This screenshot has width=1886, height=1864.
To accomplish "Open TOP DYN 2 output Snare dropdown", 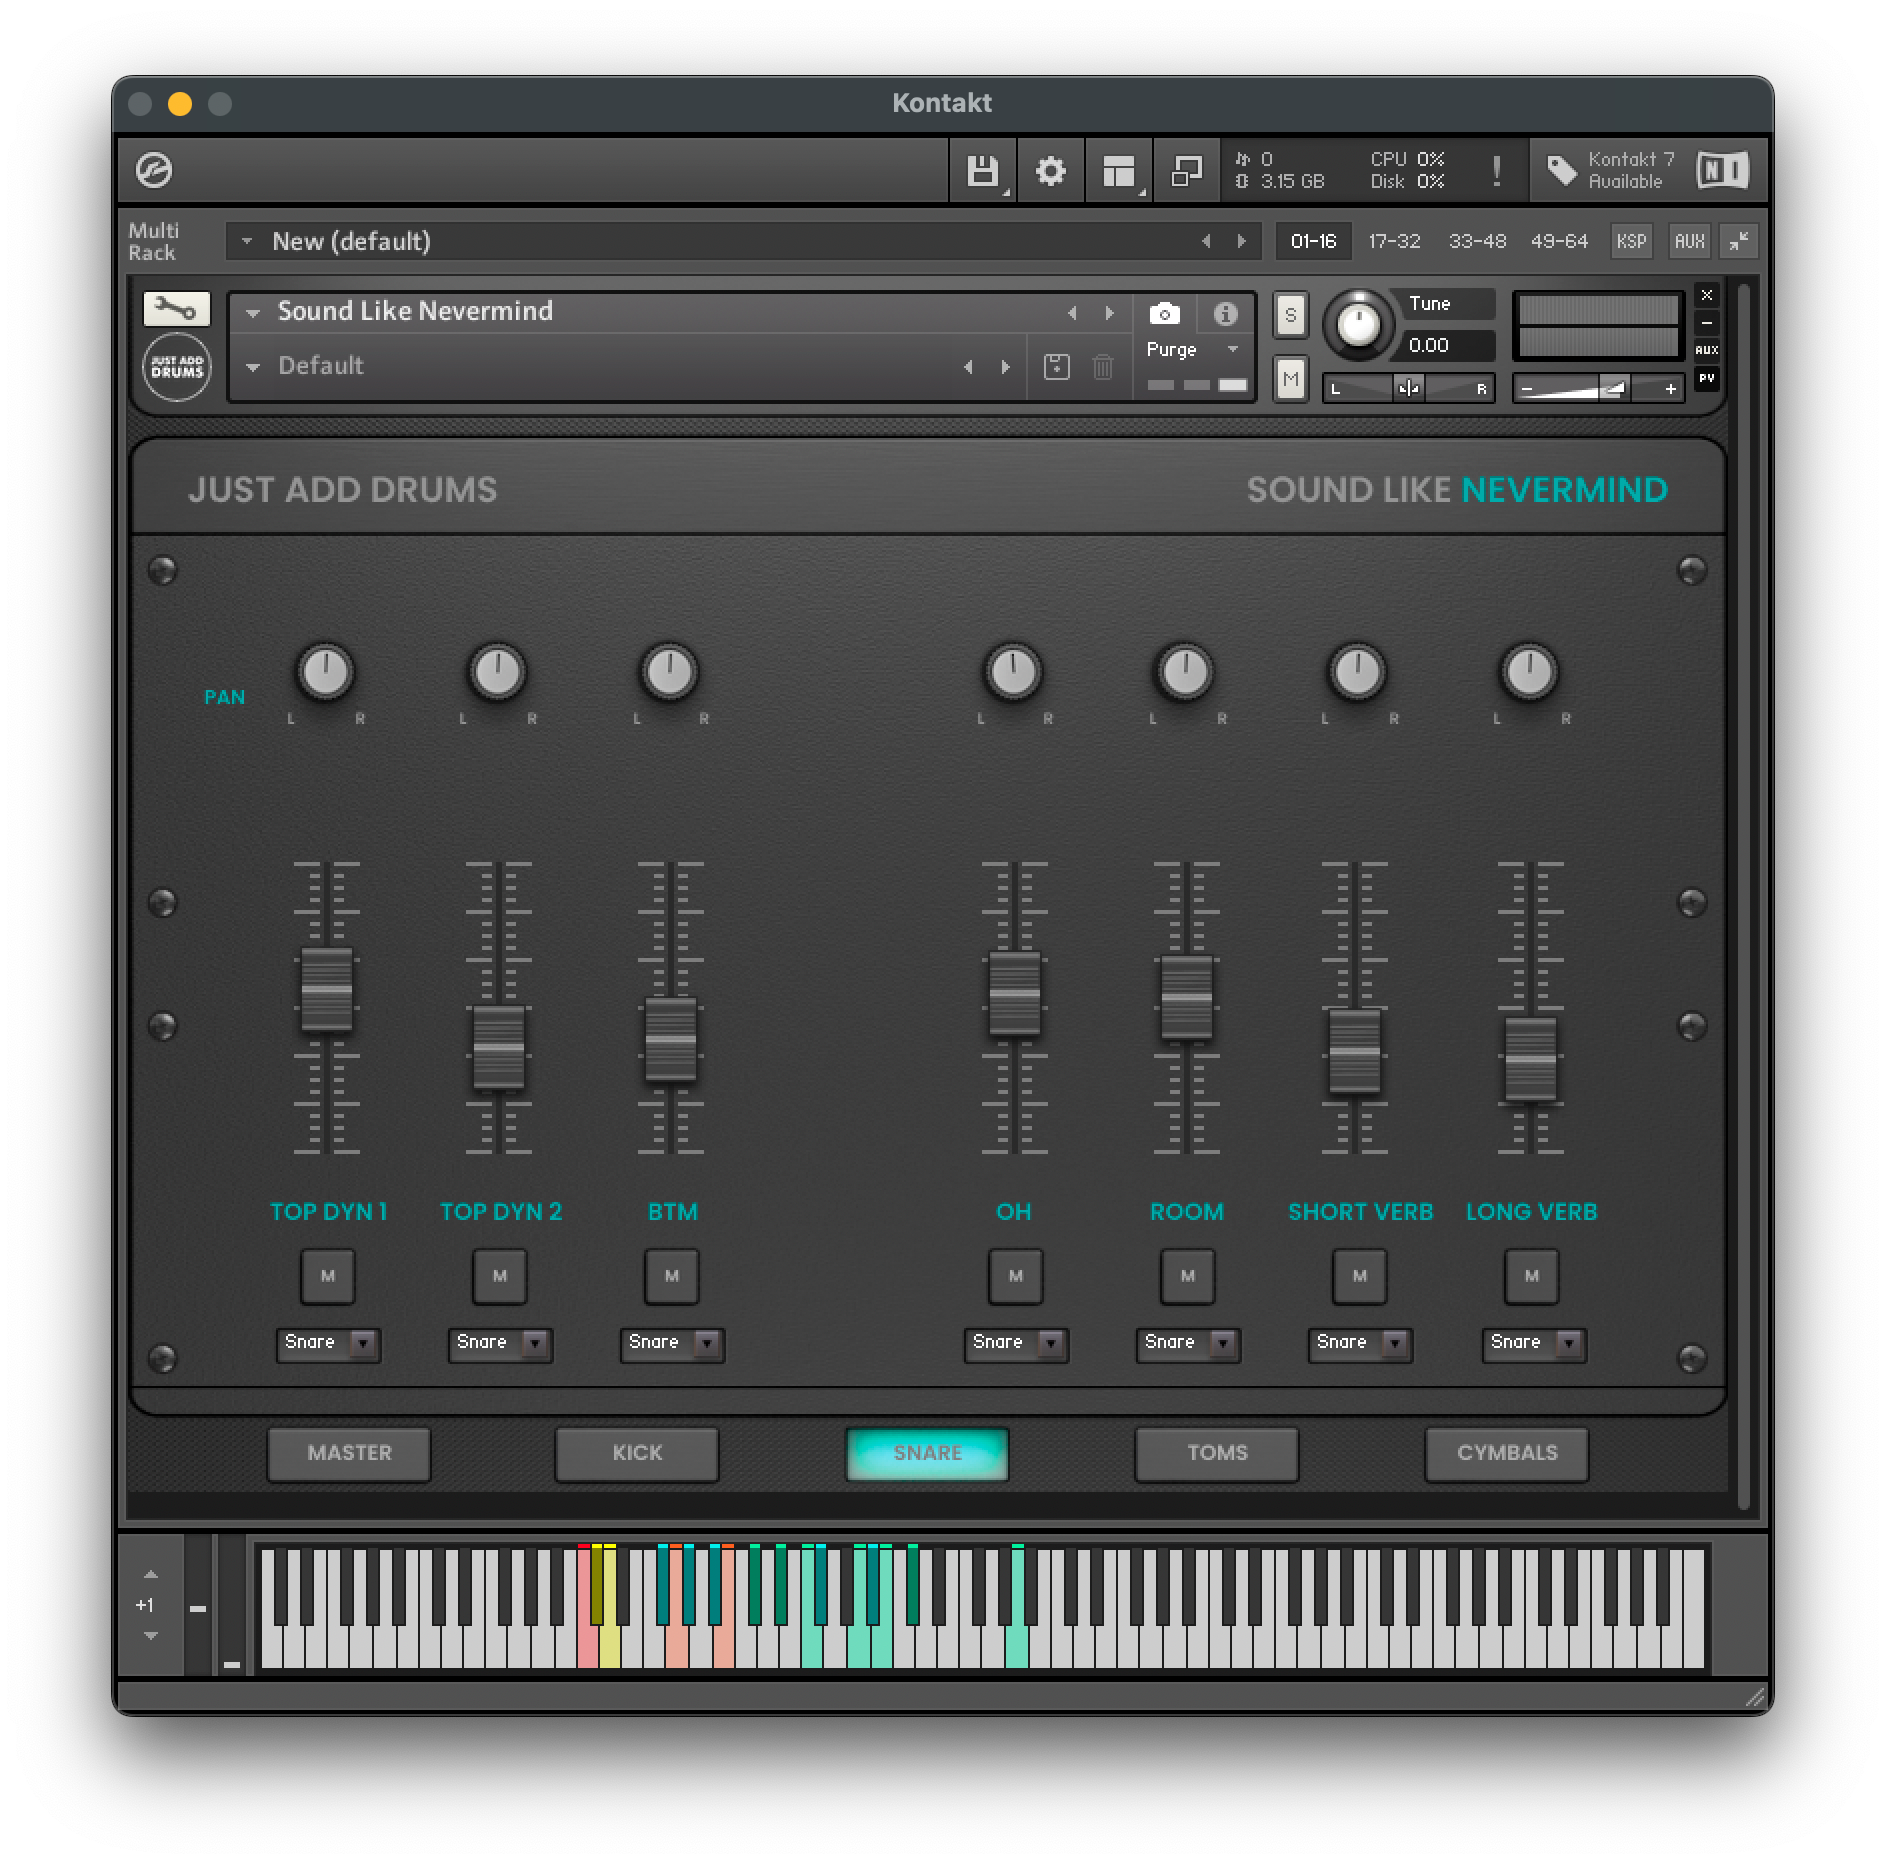I will click(x=500, y=1343).
